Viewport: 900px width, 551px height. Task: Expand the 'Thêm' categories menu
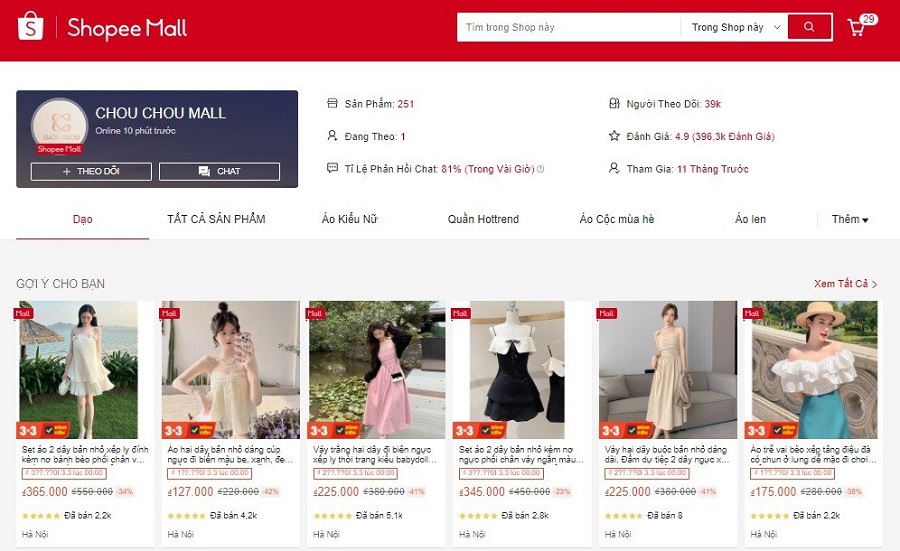[850, 220]
